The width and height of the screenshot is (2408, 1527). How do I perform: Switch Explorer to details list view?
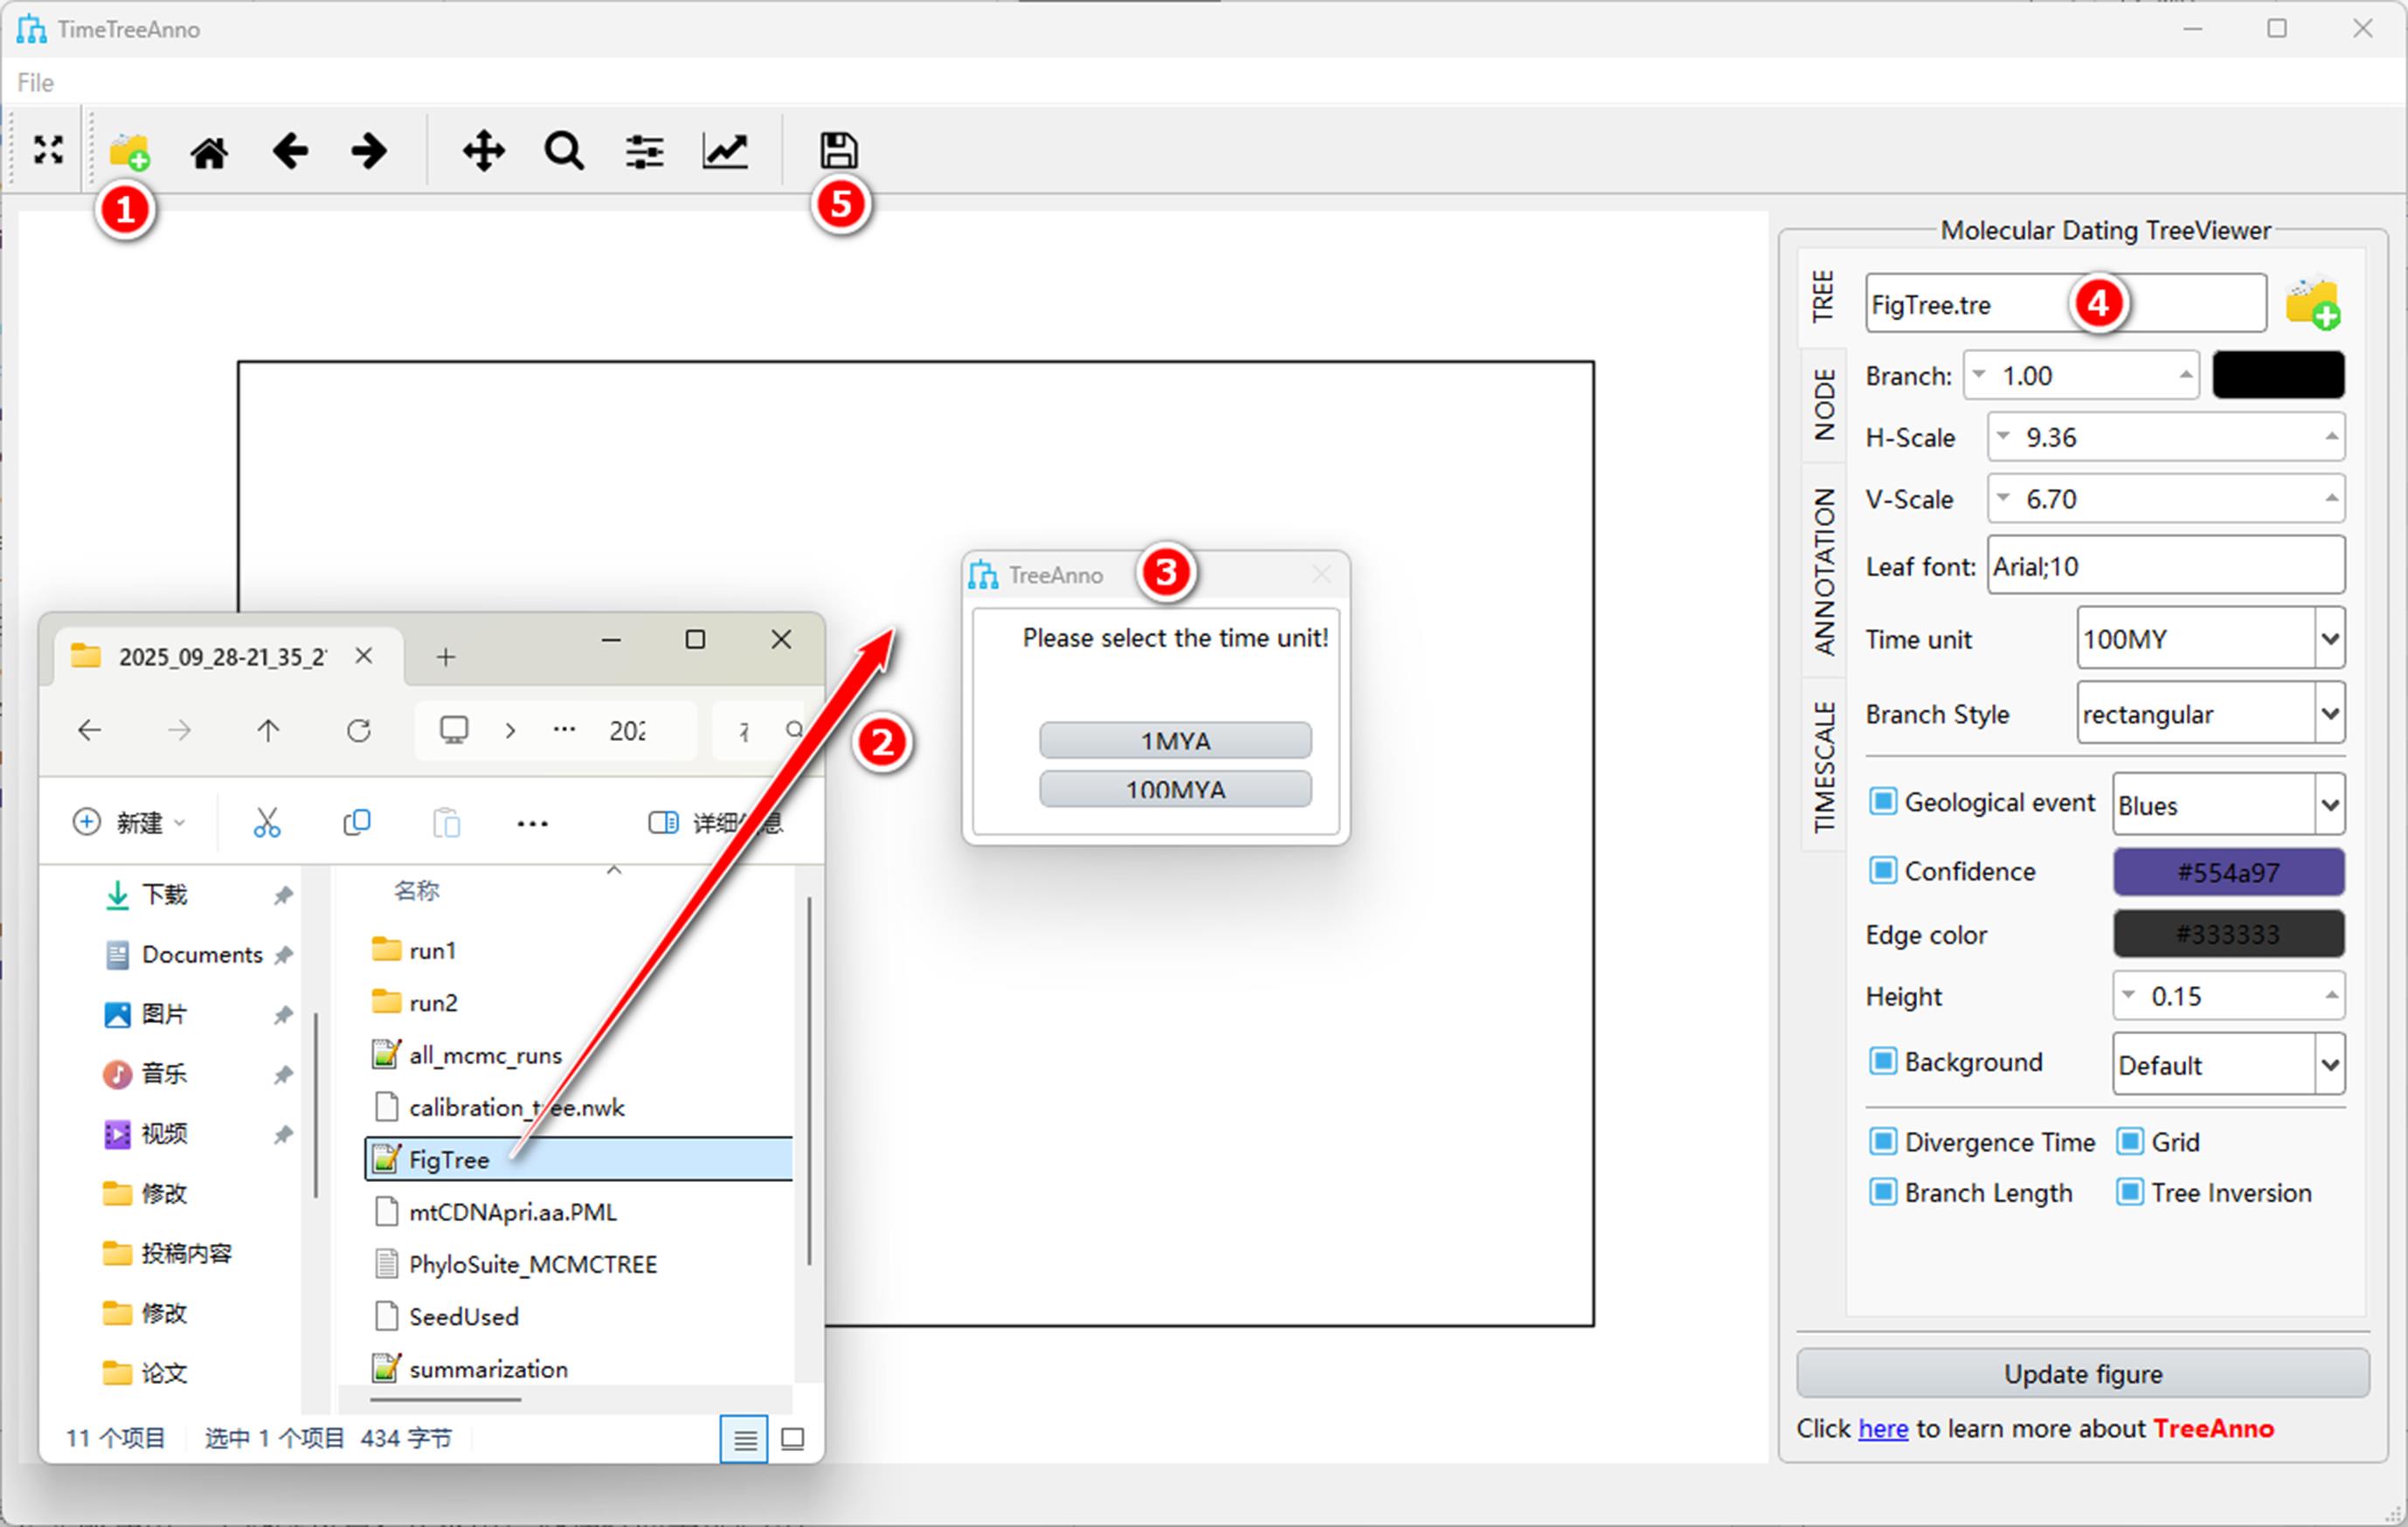744,1438
